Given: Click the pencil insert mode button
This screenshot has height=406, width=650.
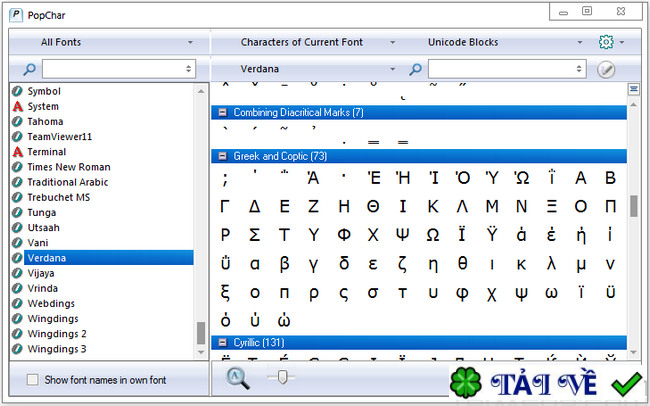Looking at the screenshot, I should point(606,69).
